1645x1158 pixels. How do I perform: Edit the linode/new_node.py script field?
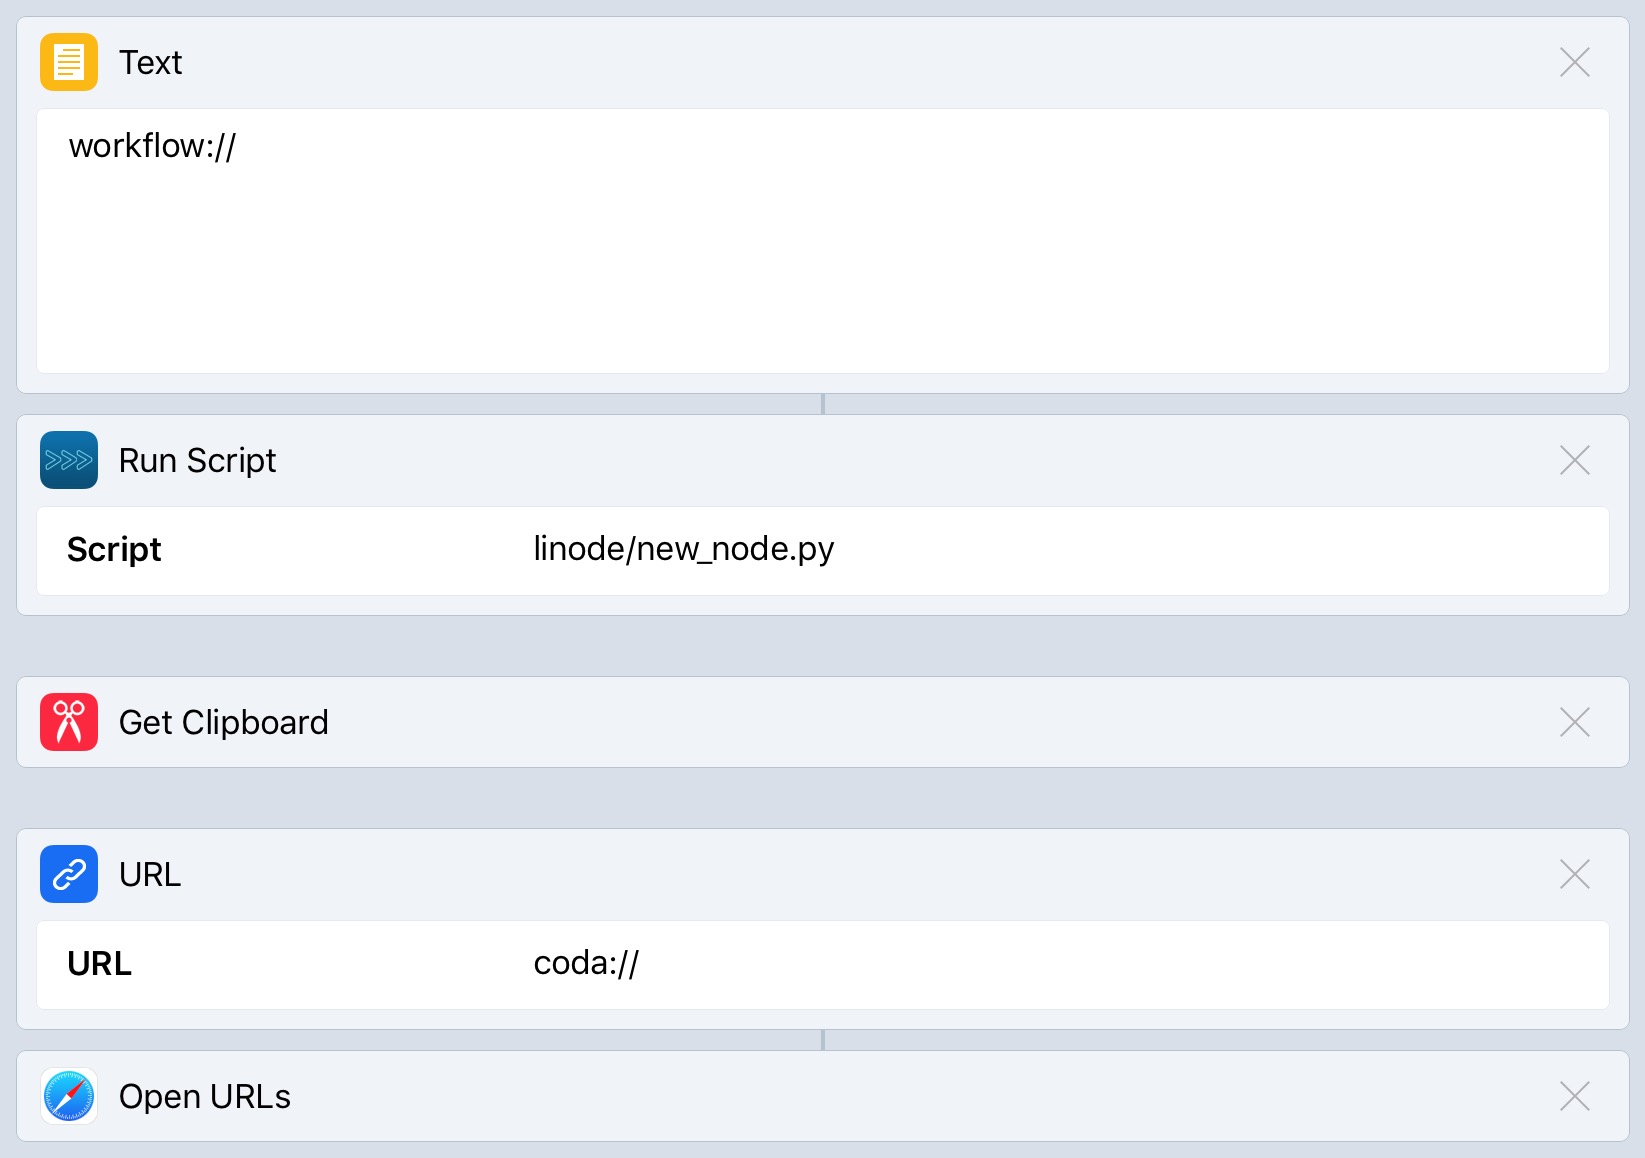coord(684,549)
